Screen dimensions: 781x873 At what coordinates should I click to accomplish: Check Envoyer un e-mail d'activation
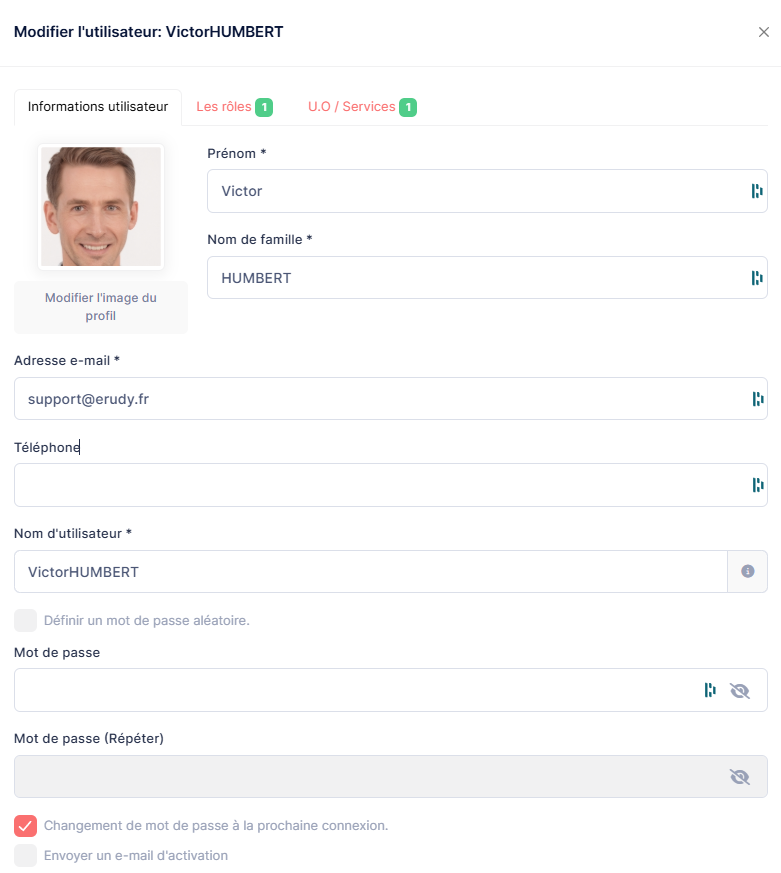pos(25,856)
